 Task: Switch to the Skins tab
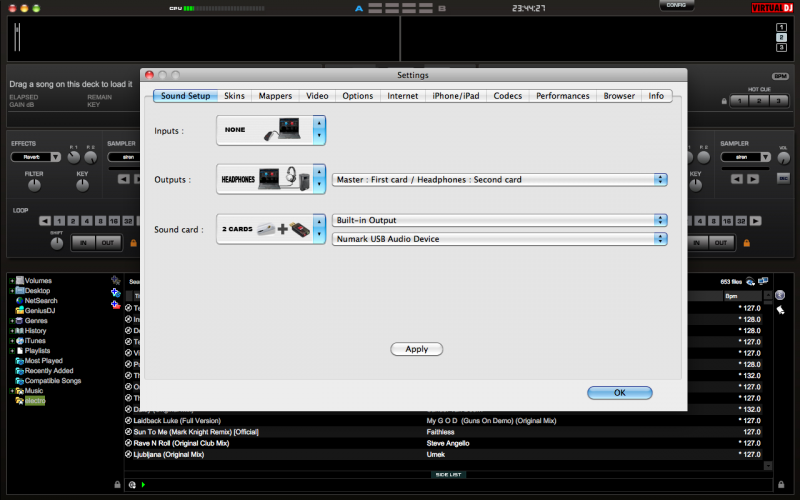click(x=234, y=96)
